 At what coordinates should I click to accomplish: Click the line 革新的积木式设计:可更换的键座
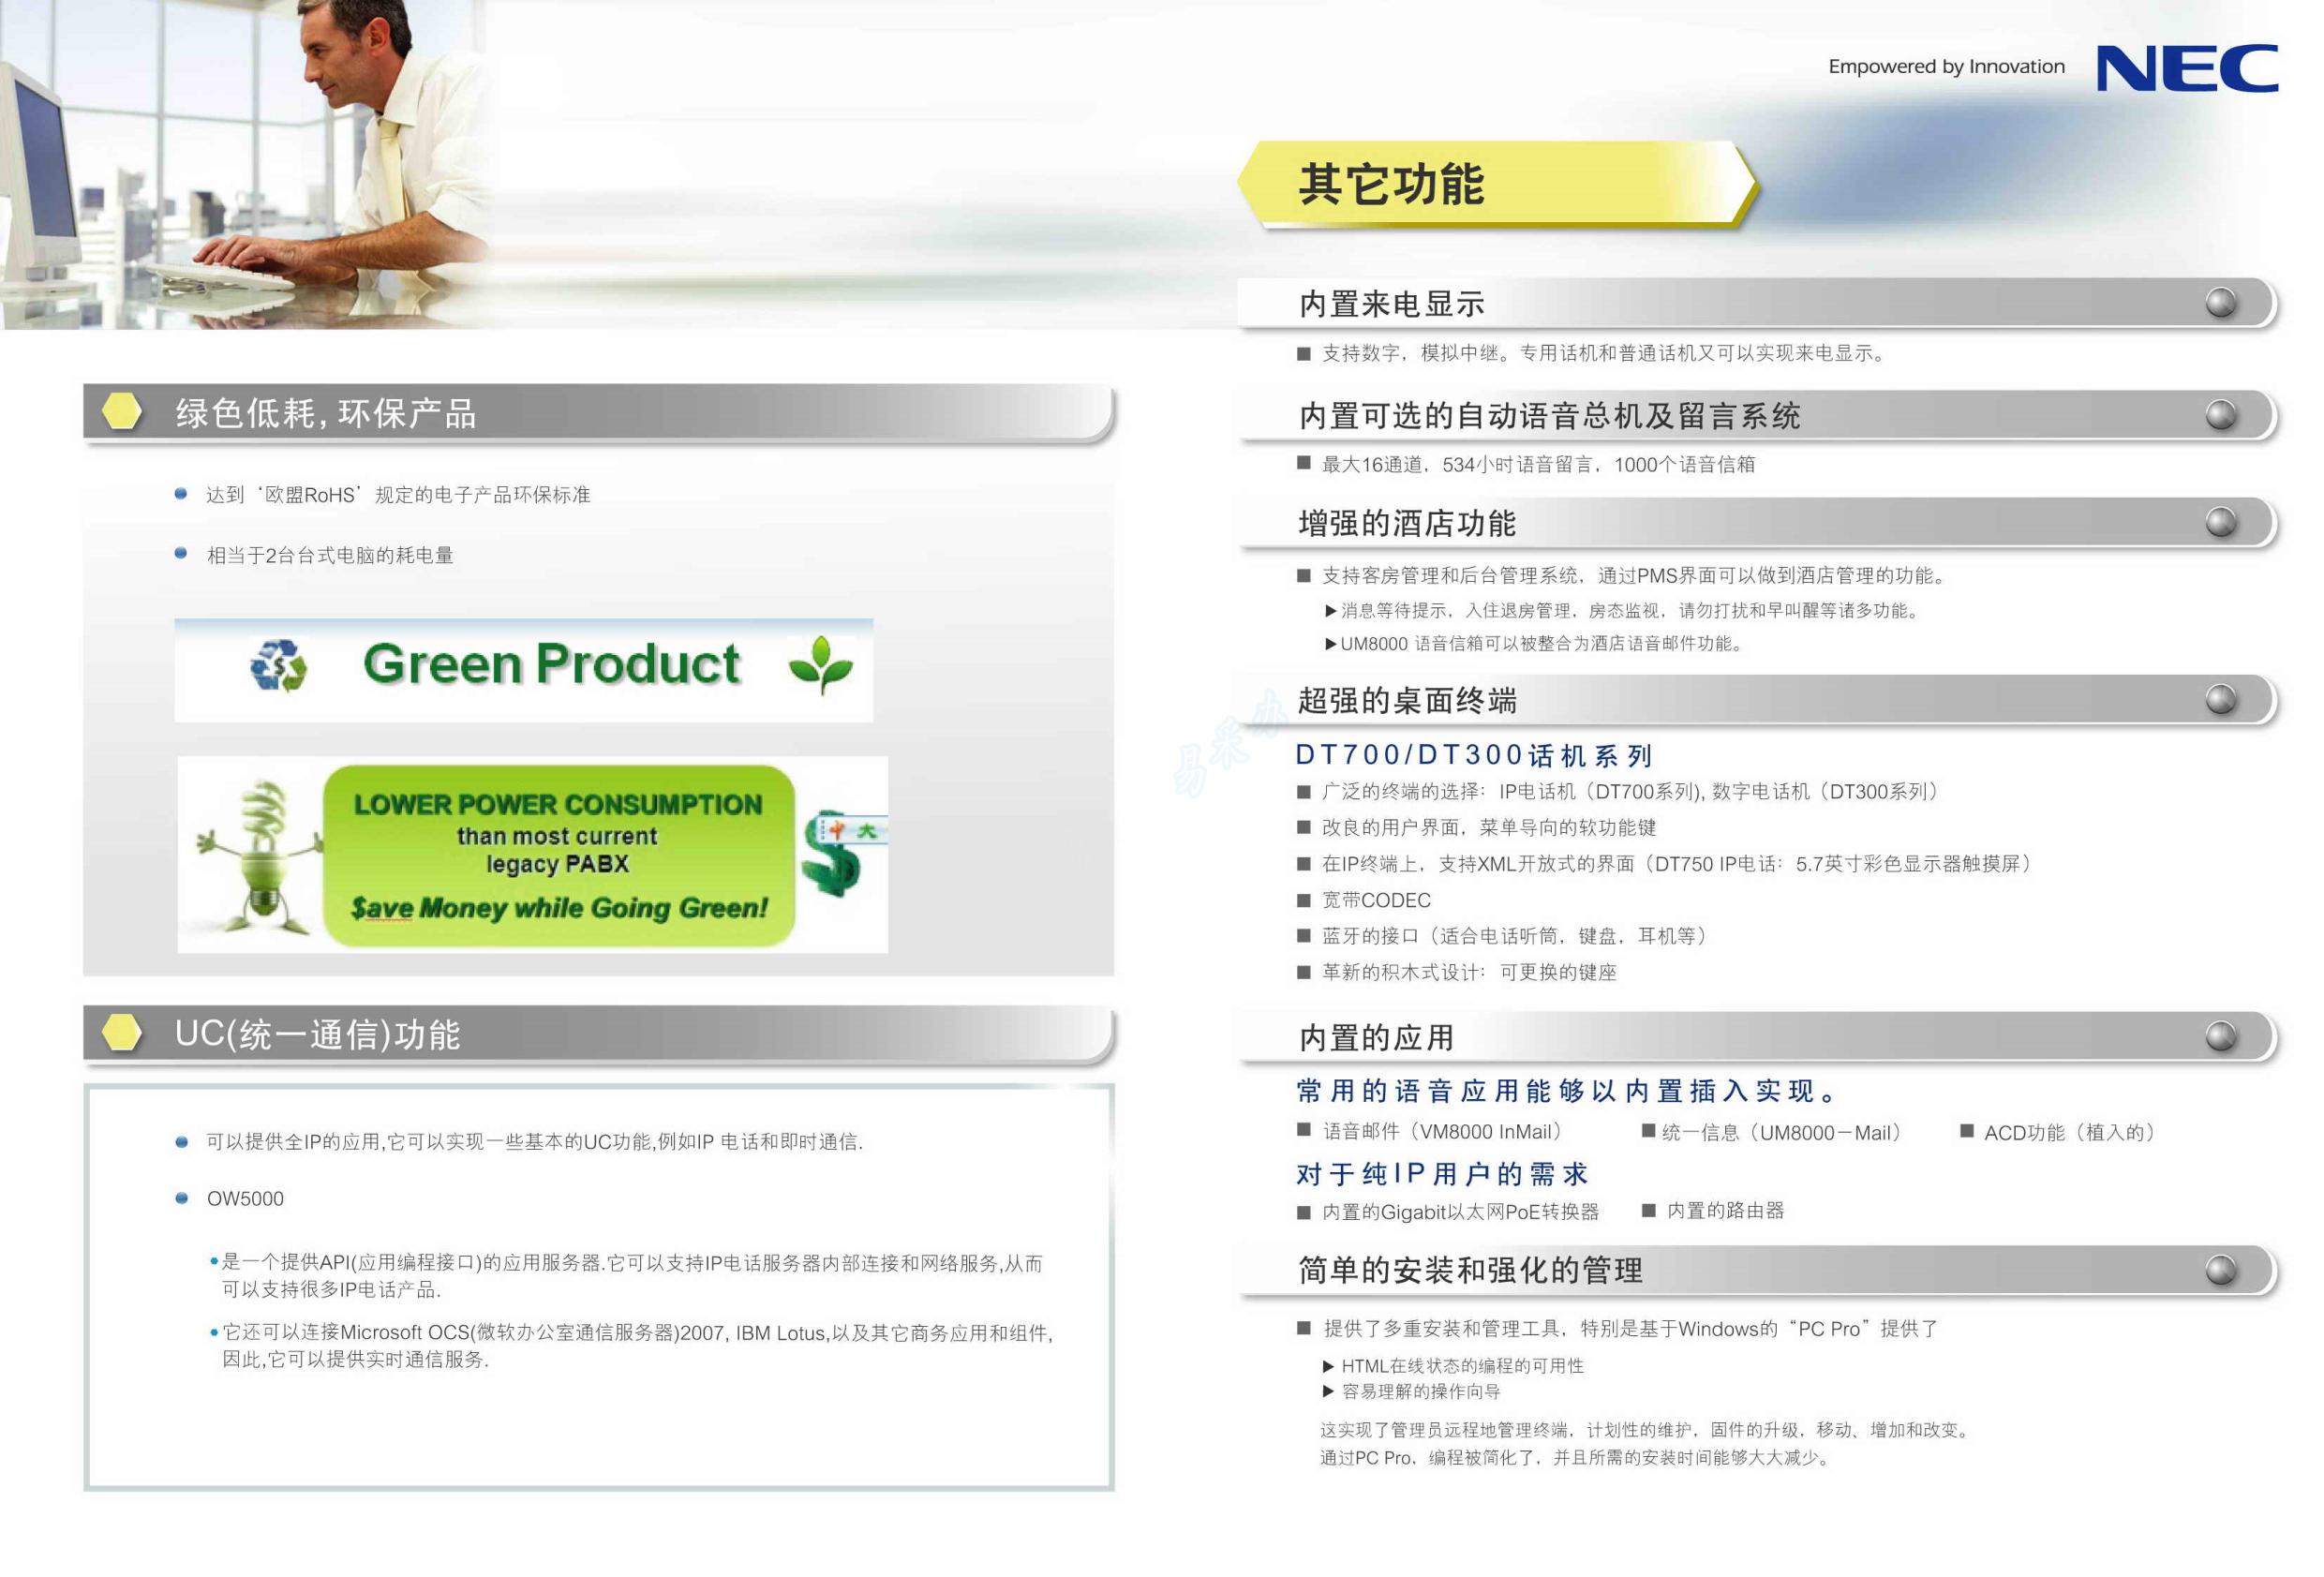[x=1469, y=972]
